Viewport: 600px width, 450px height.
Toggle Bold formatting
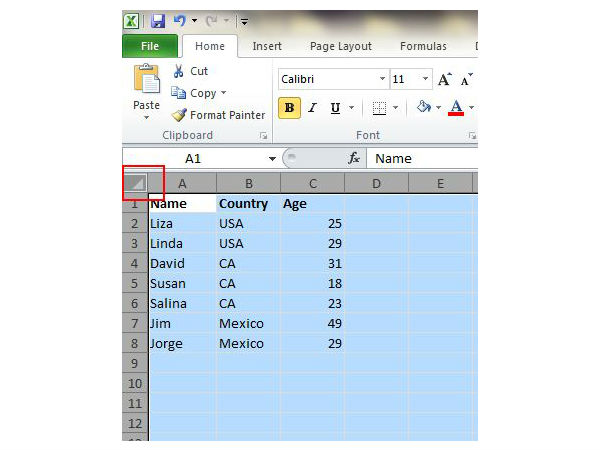tap(290, 108)
